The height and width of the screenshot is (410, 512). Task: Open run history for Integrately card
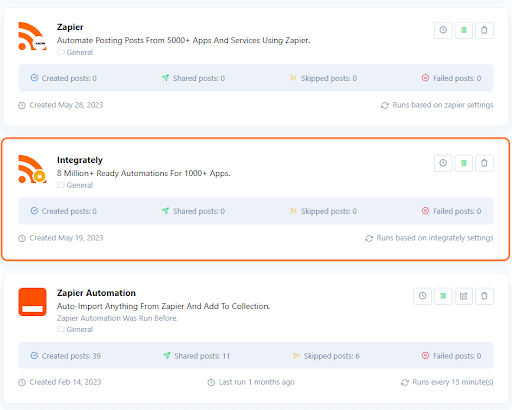(x=443, y=163)
